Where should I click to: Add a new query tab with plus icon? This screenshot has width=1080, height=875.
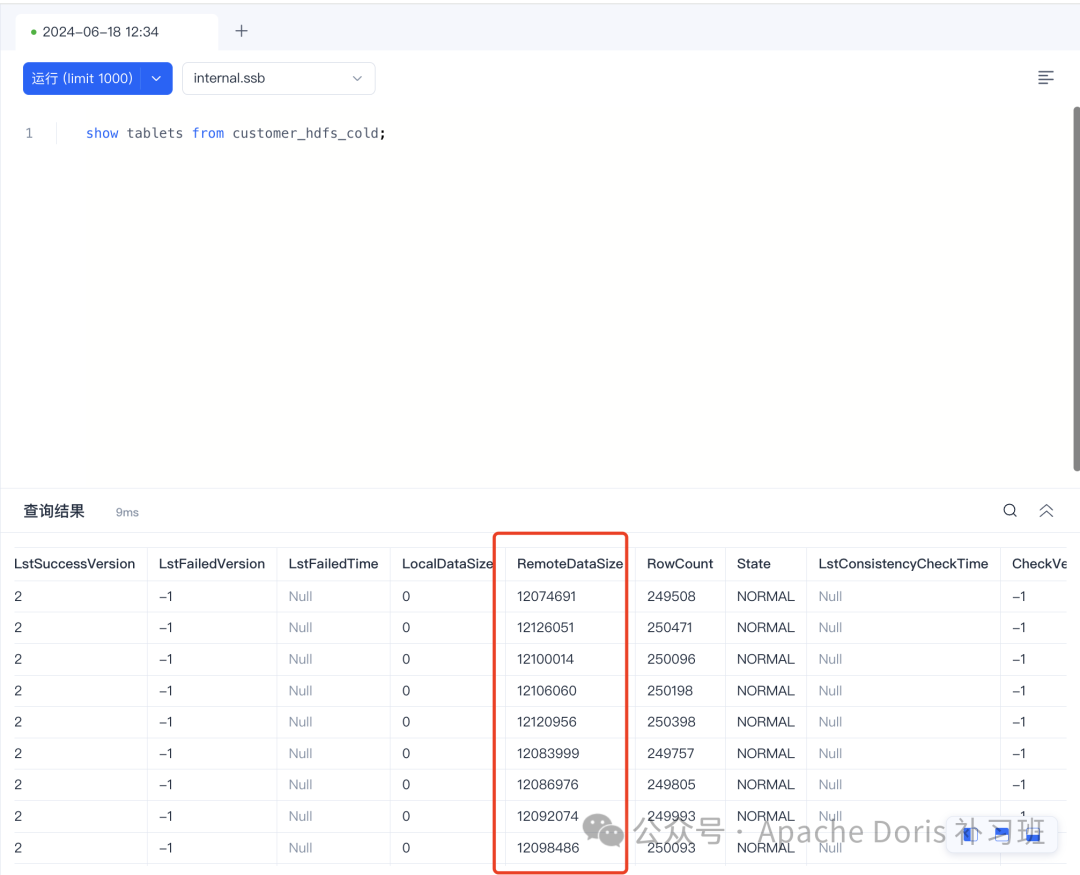click(241, 31)
